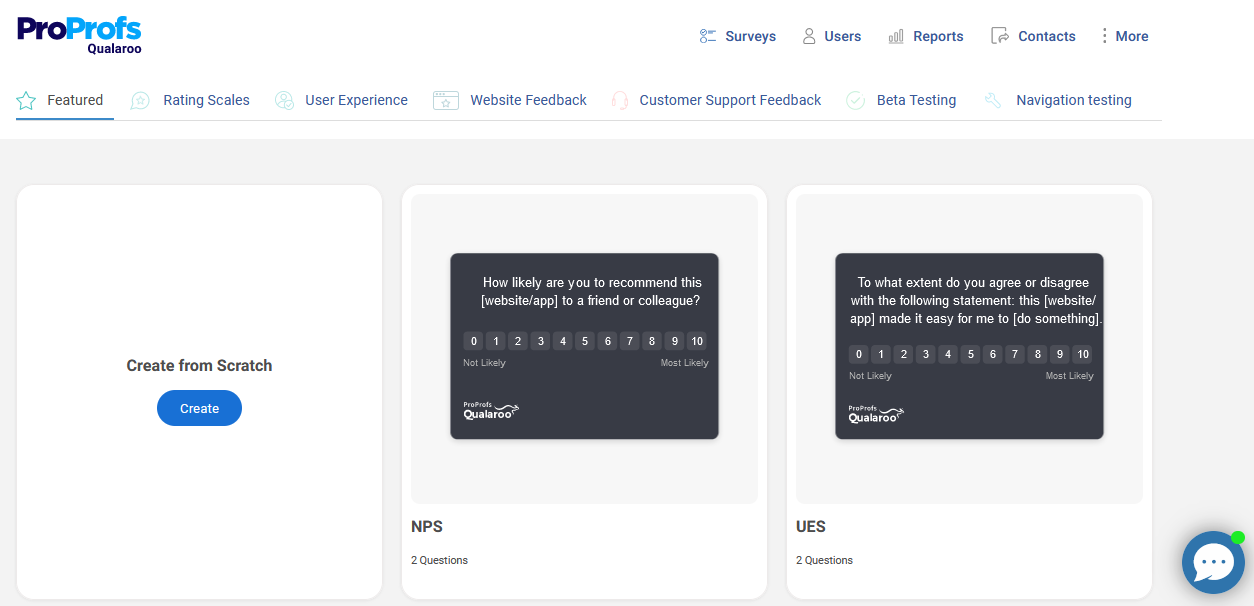Select the Website Feedback tab
Viewport: 1254px width, 606px height.
point(528,100)
